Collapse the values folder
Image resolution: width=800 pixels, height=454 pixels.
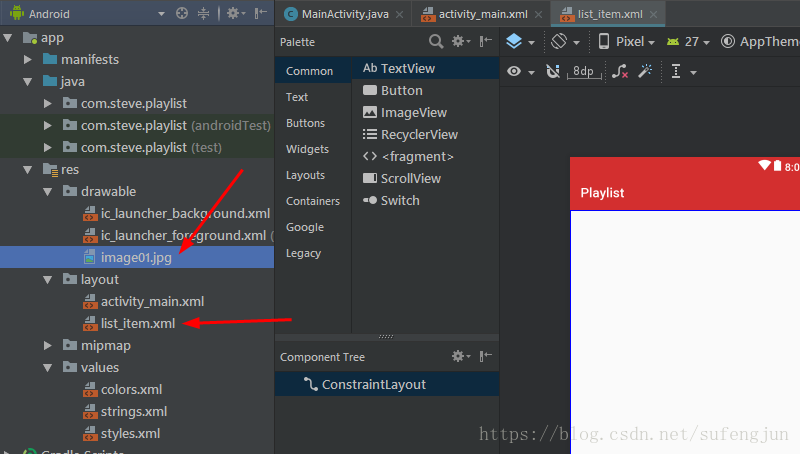pyautogui.click(x=47, y=368)
